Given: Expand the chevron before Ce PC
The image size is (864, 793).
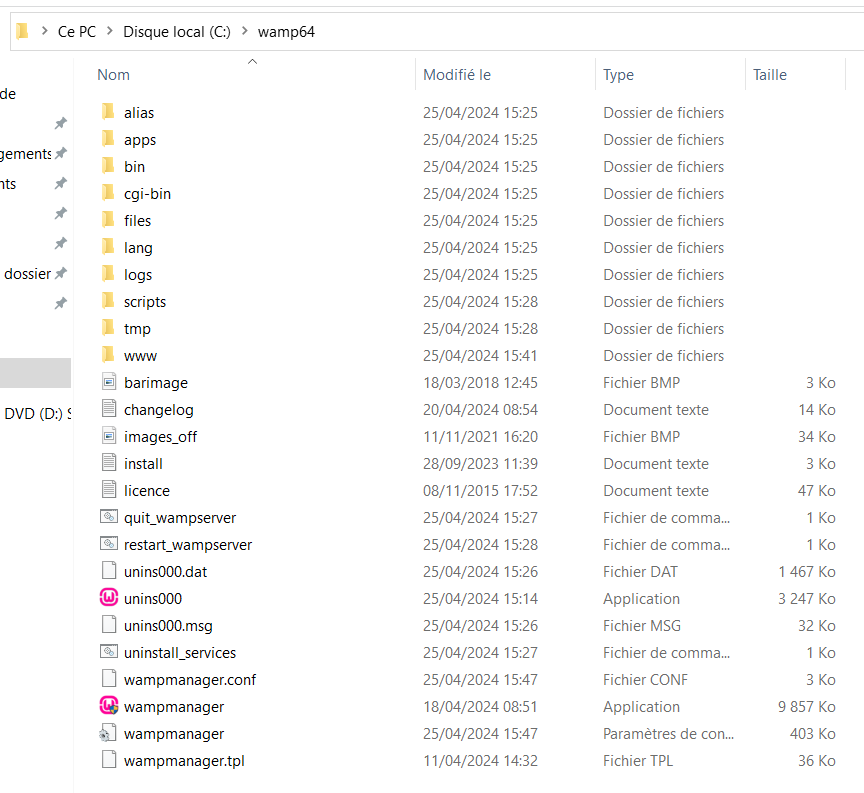Looking at the screenshot, I should [x=45, y=31].
